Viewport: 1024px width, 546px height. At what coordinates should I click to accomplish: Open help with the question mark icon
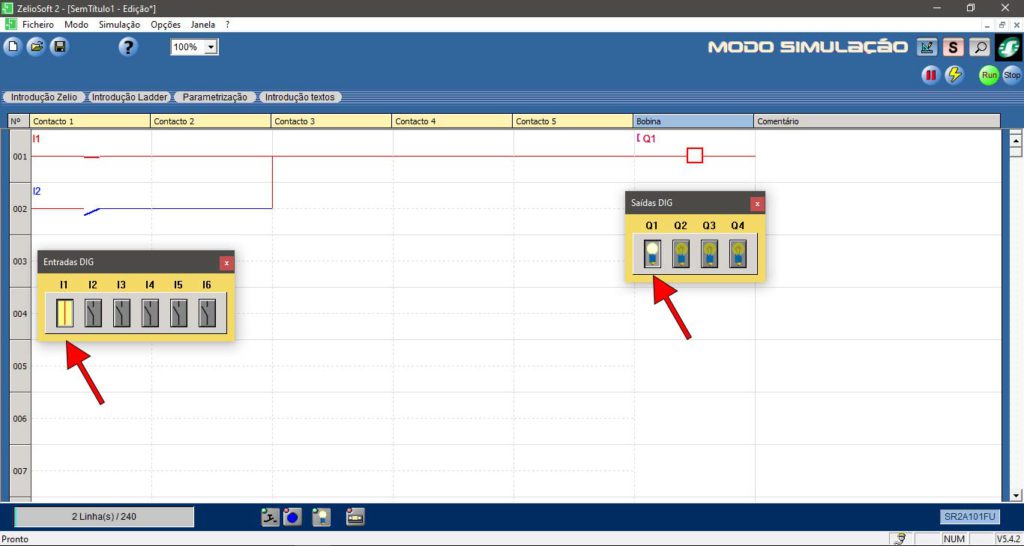coord(127,47)
